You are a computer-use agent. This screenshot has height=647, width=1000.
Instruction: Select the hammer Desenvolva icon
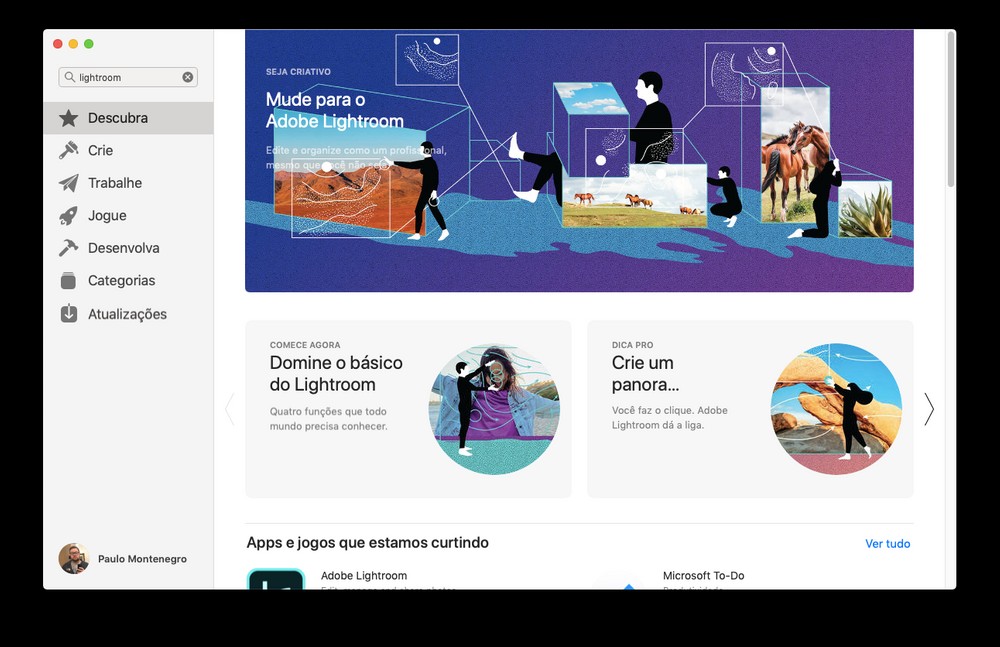click(x=68, y=248)
